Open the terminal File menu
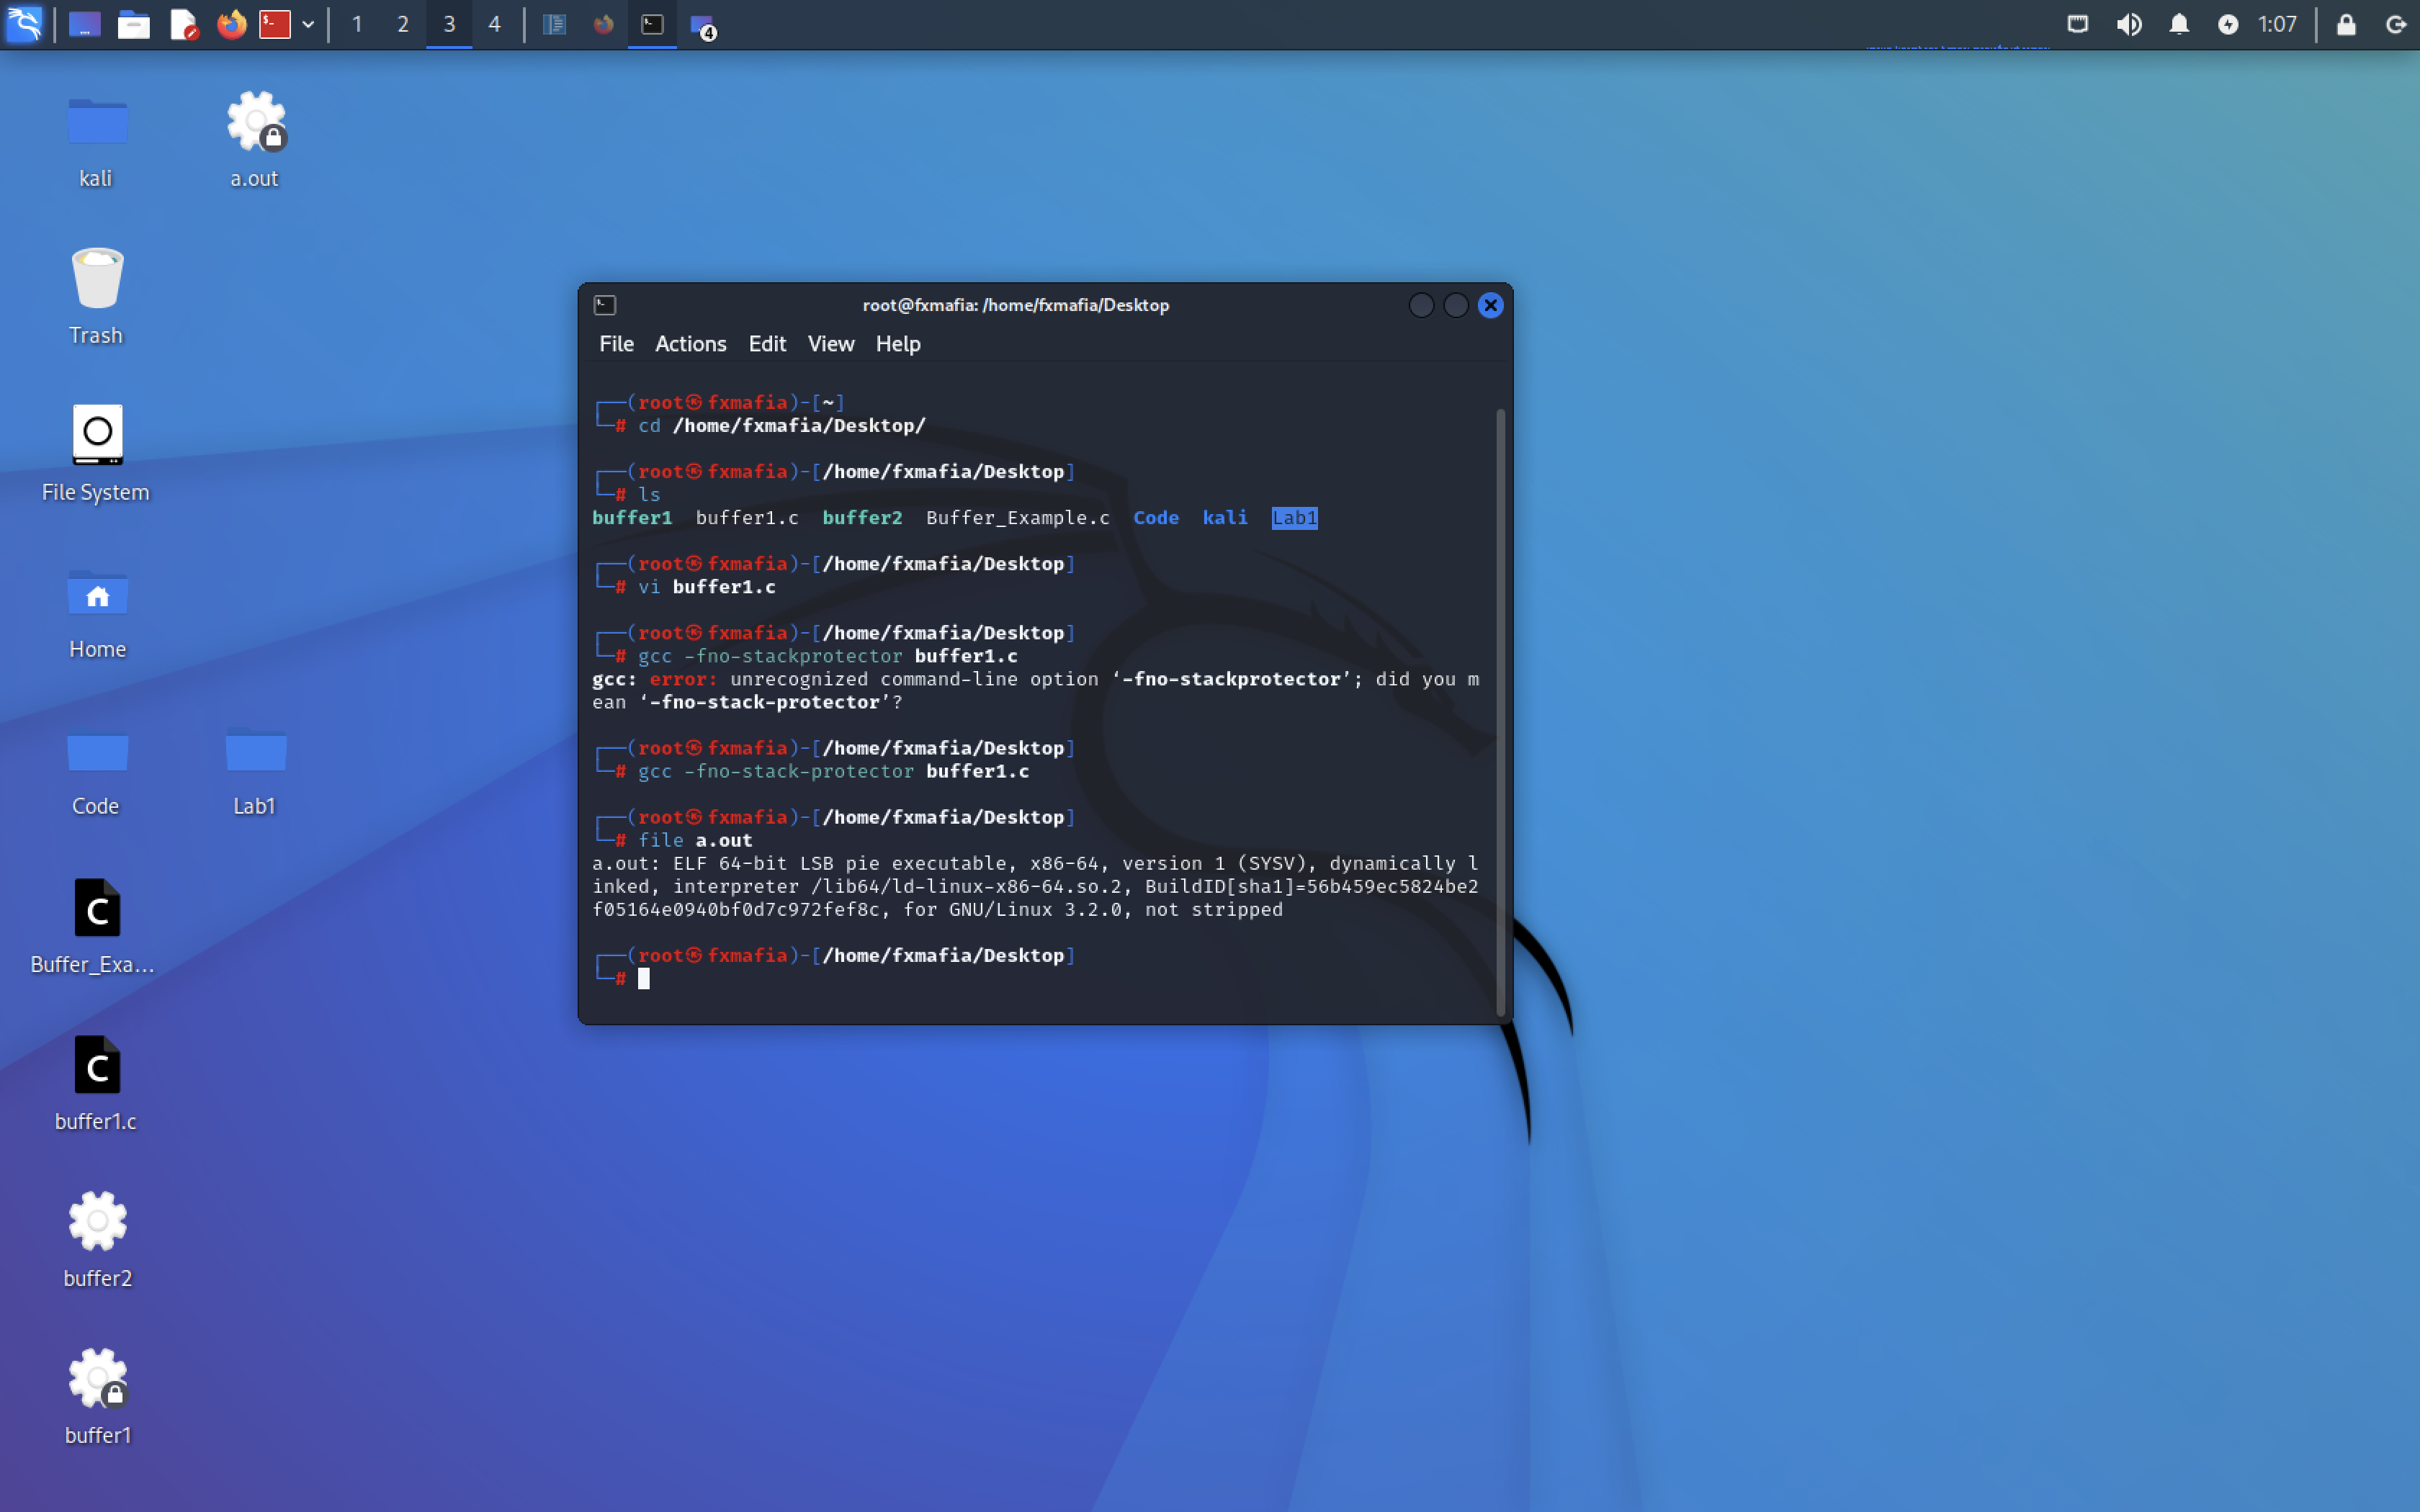This screenshot has height=1512, width=2420. click(616, 344)
